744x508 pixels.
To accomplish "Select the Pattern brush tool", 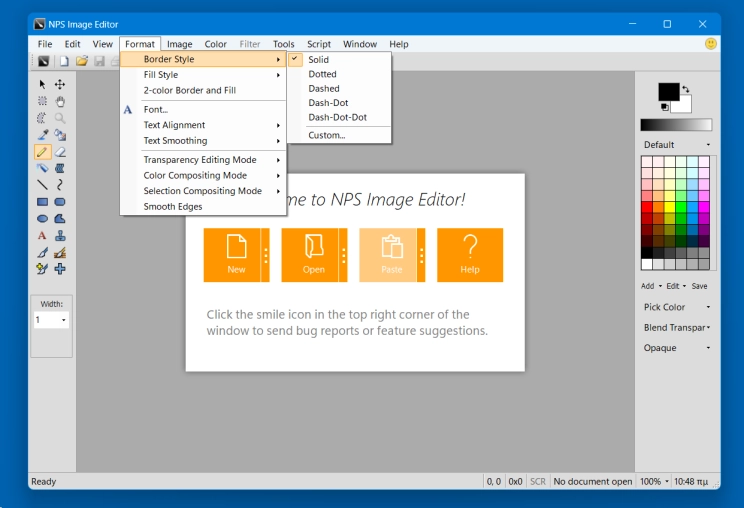I will [60, 252].
